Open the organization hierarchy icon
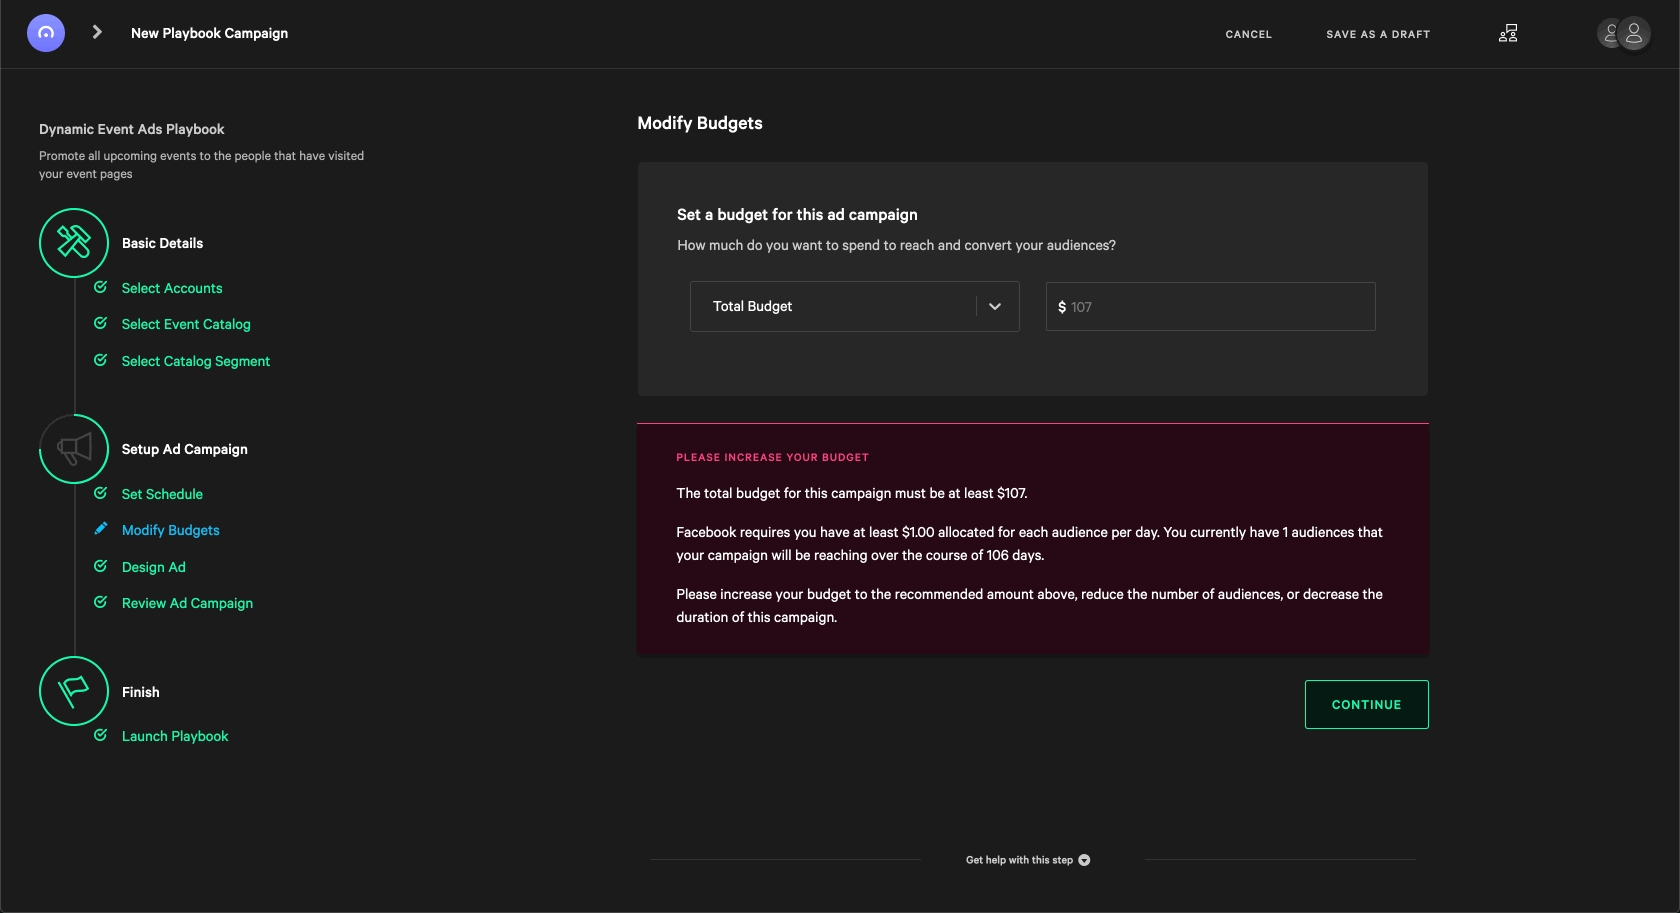 coord(1508,33)
